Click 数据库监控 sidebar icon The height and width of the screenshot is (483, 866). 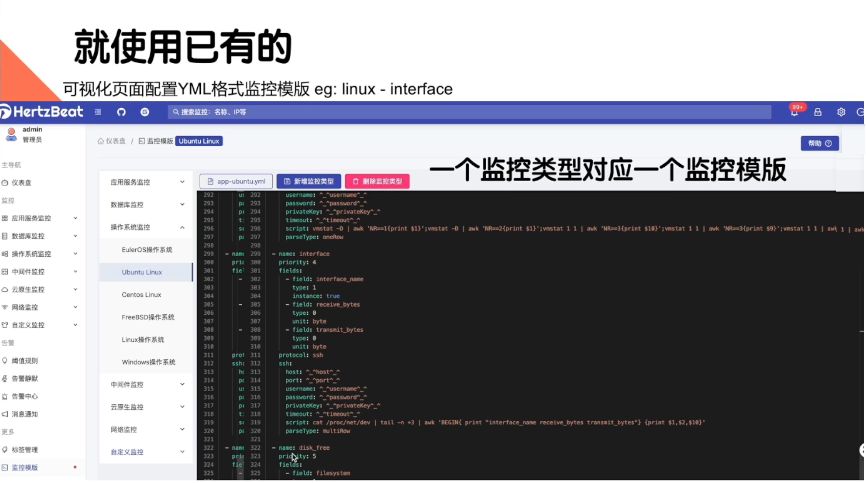click(x=5, y=236)
